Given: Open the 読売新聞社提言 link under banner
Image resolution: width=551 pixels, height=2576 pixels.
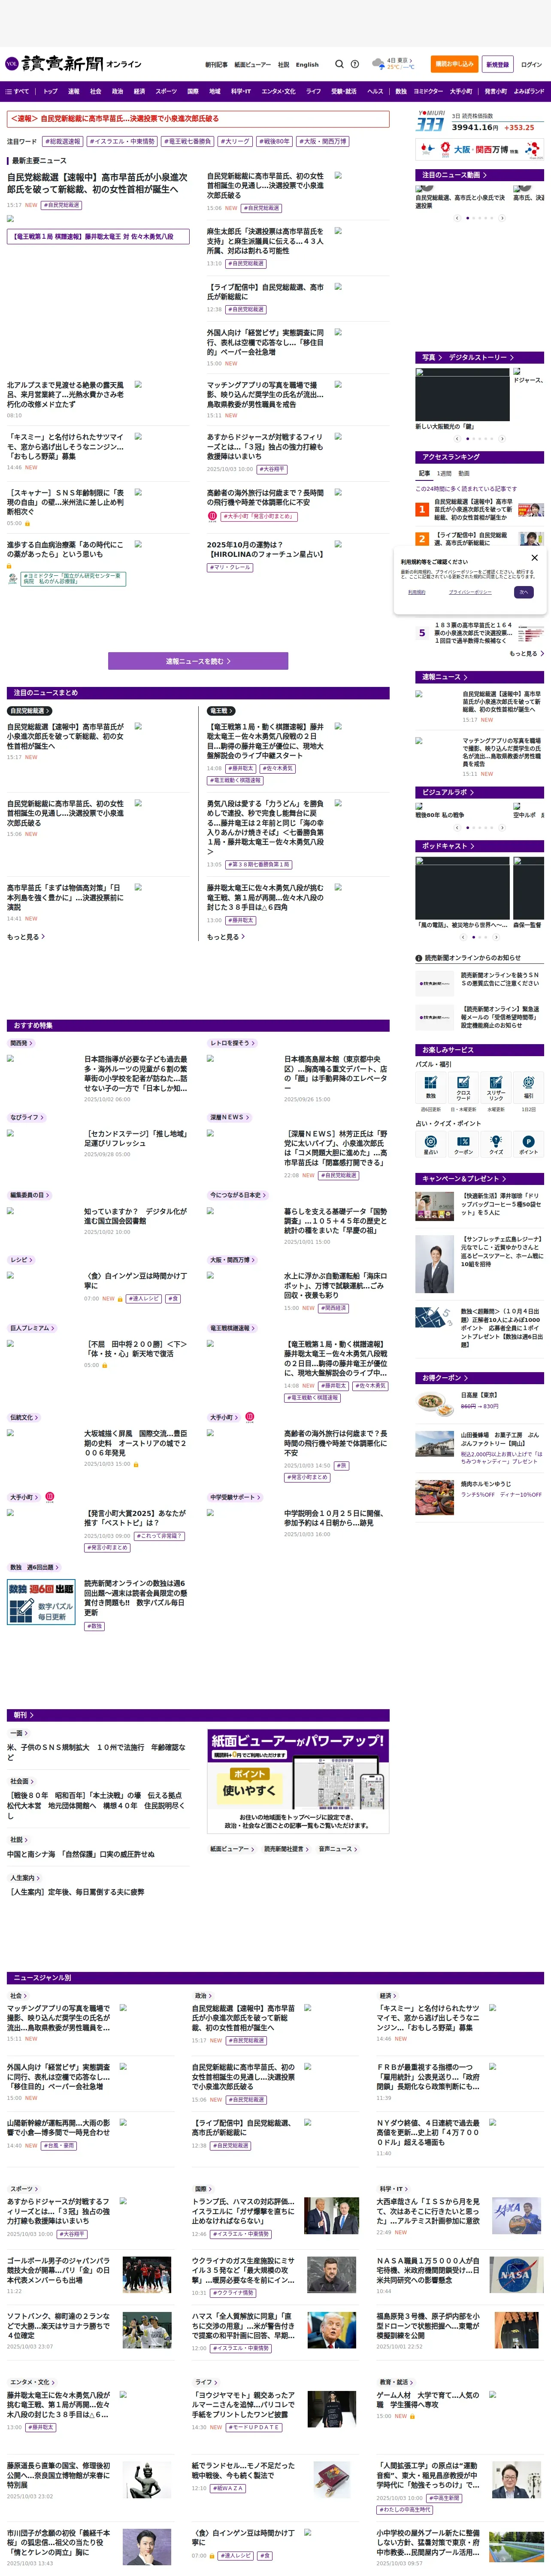Looking at the screenshot, I should coord(286,1849).
